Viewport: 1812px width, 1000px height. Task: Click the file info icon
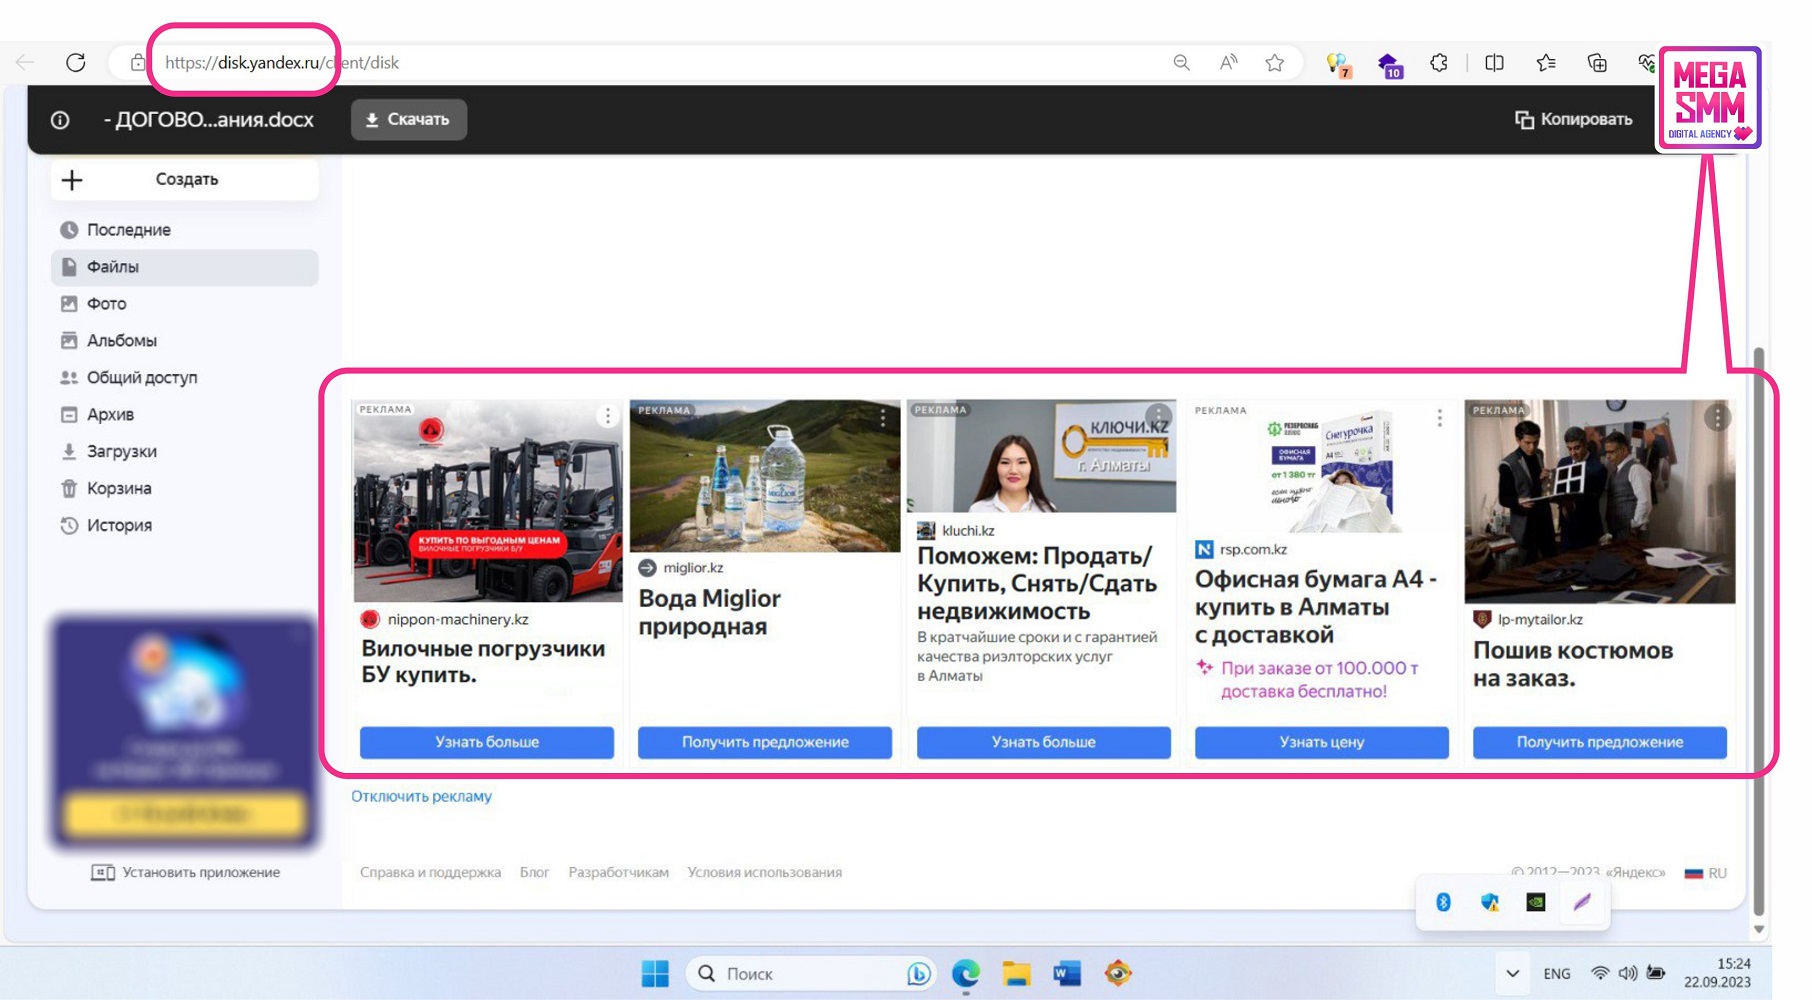pyautogui.click(x=60, y=120)
